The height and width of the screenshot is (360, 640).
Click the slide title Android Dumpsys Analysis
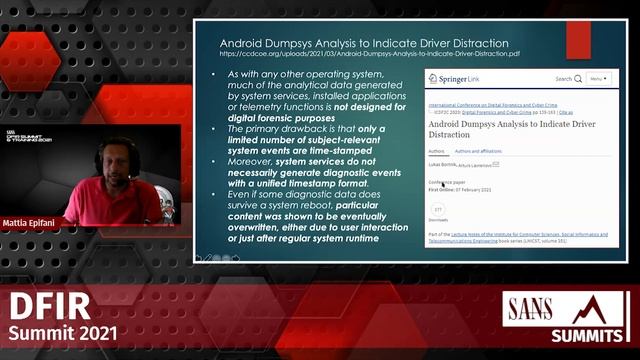[x=364, y=43]
